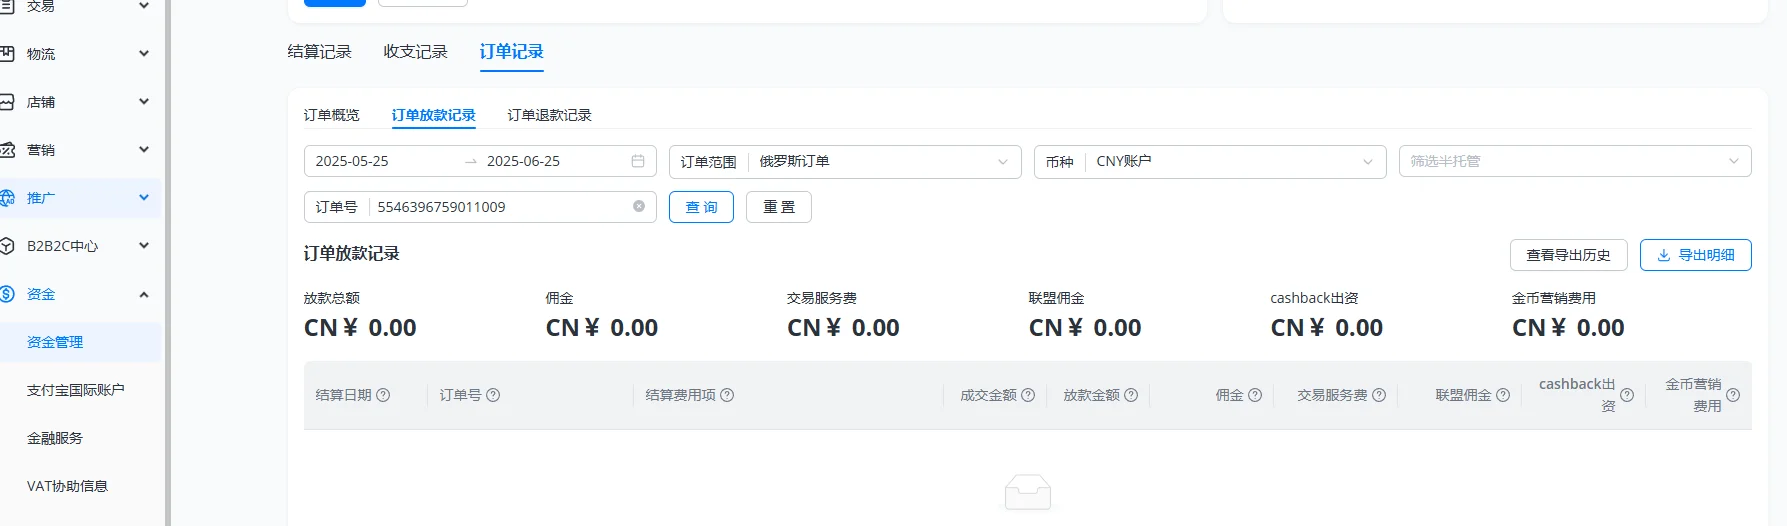Switch to 结算记录 tab
This screenshot has height=526, width=1787.
(319, 52)
